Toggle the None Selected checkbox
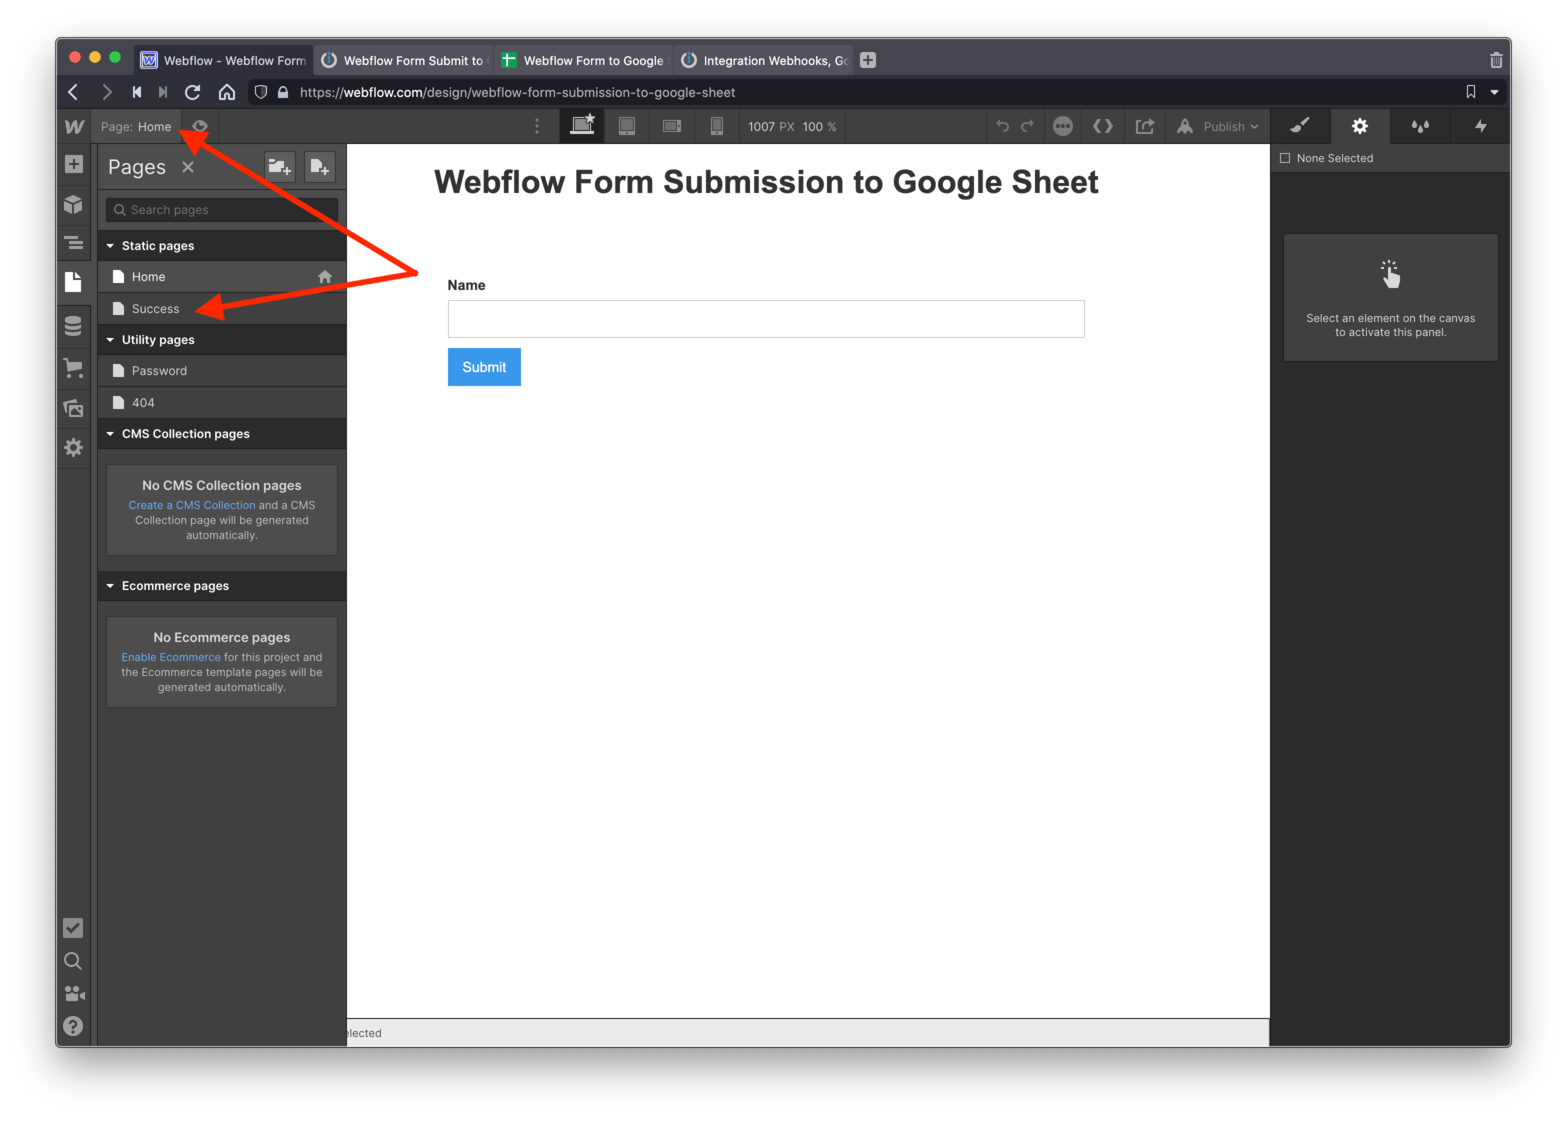The image size is (1567, 1121). [x=1285, y=158]
